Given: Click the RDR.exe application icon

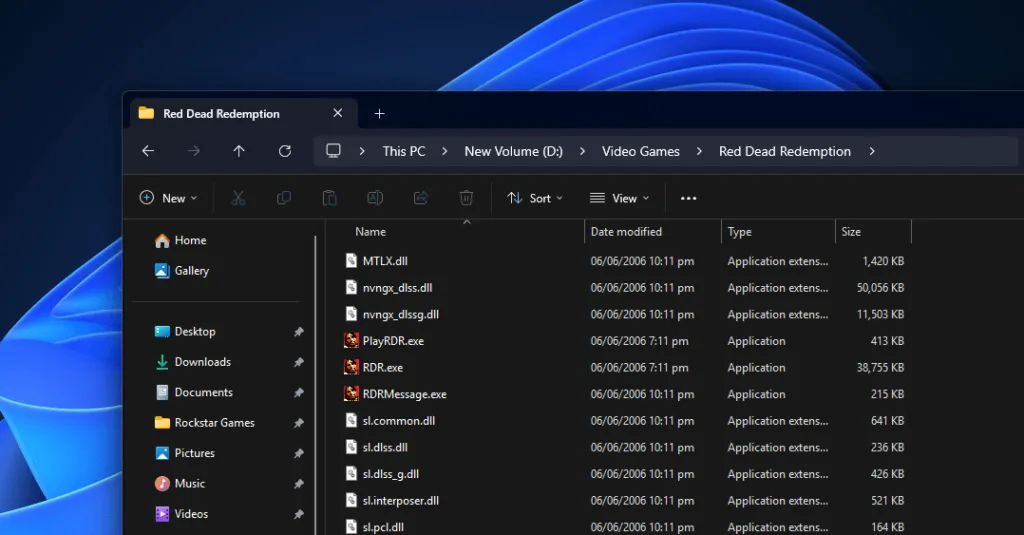Looking at the screenshot, I should pos(351,367).
